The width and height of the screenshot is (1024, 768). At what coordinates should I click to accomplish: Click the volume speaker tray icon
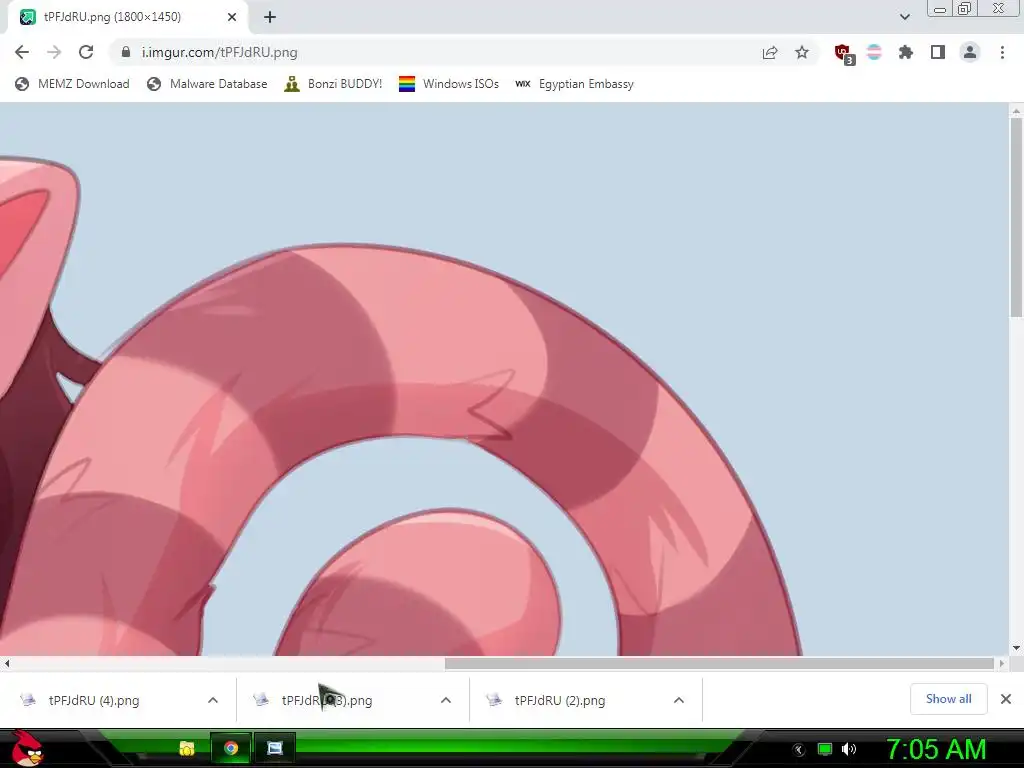click(x=849, y=749)
